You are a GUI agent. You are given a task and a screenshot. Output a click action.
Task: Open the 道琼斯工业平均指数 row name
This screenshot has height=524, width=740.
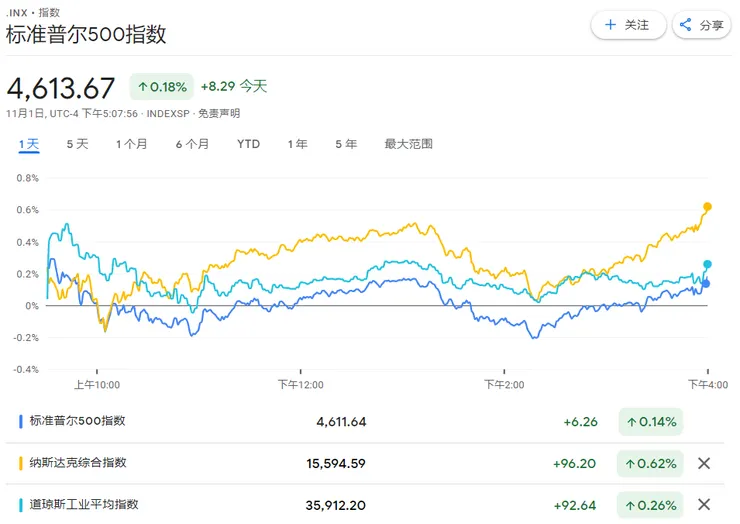[84, 504]
